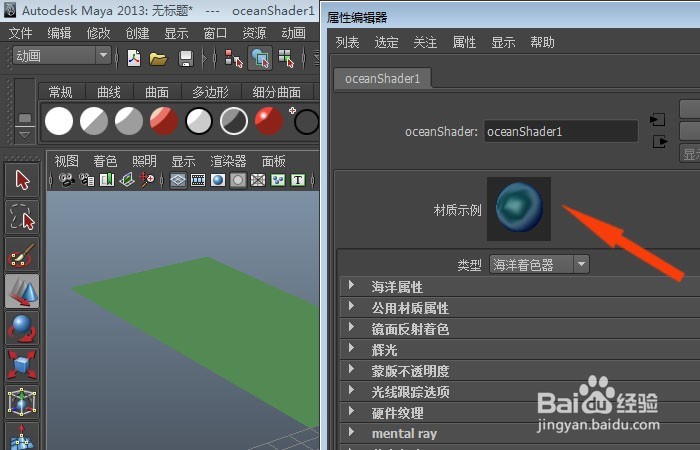The image size is (700, 450).
Task: Expand the 镜面反射着色 section
Action: click(351, 327)
